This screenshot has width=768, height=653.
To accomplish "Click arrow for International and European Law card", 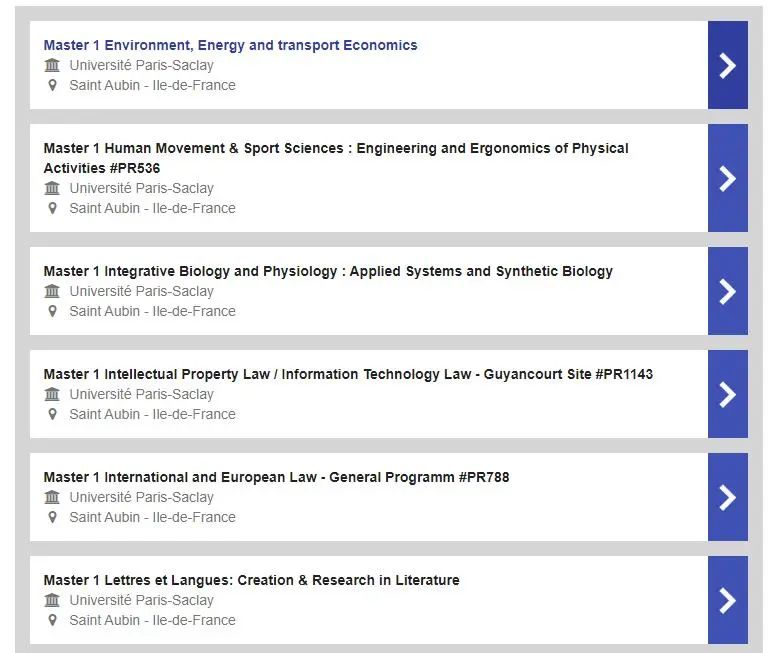I will 727,497.
